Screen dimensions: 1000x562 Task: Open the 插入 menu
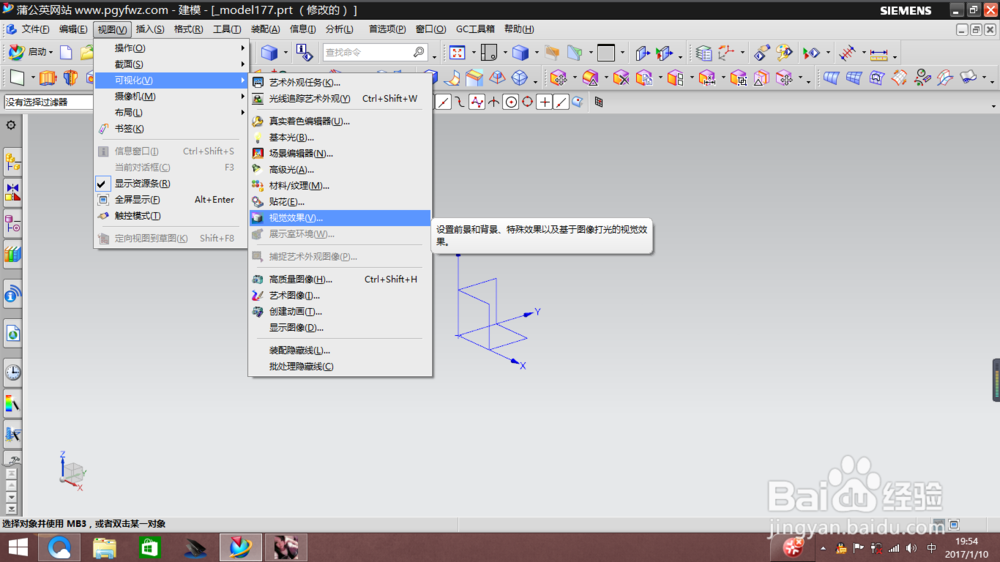click(150, 29)
